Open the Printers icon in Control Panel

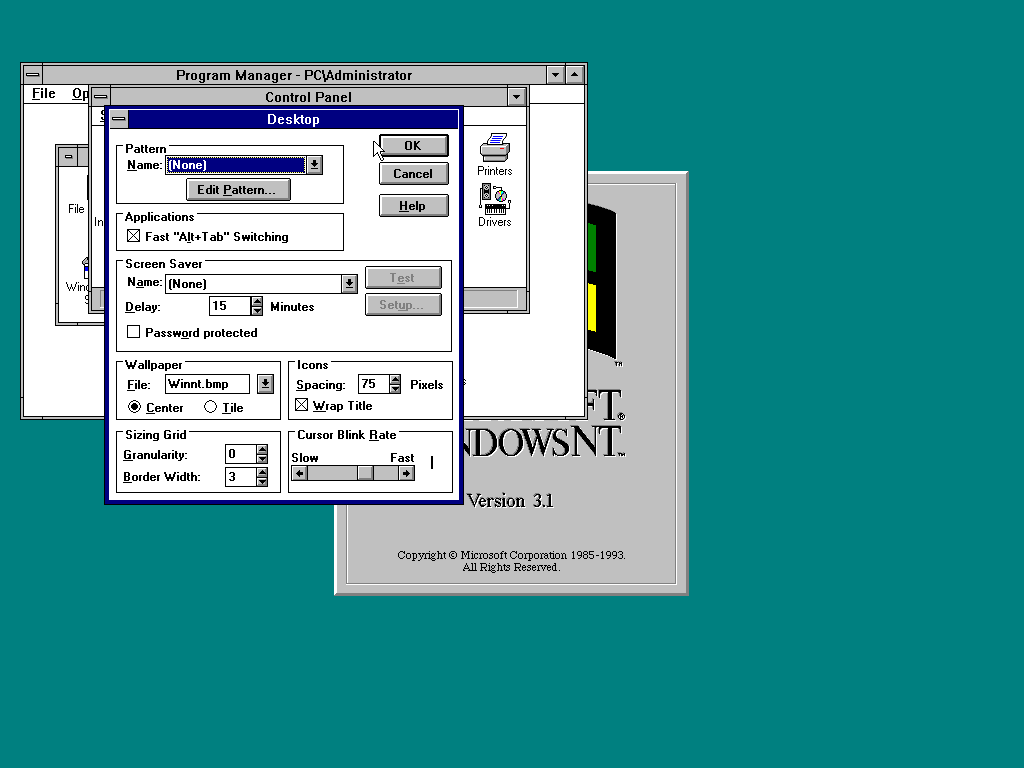494,154
